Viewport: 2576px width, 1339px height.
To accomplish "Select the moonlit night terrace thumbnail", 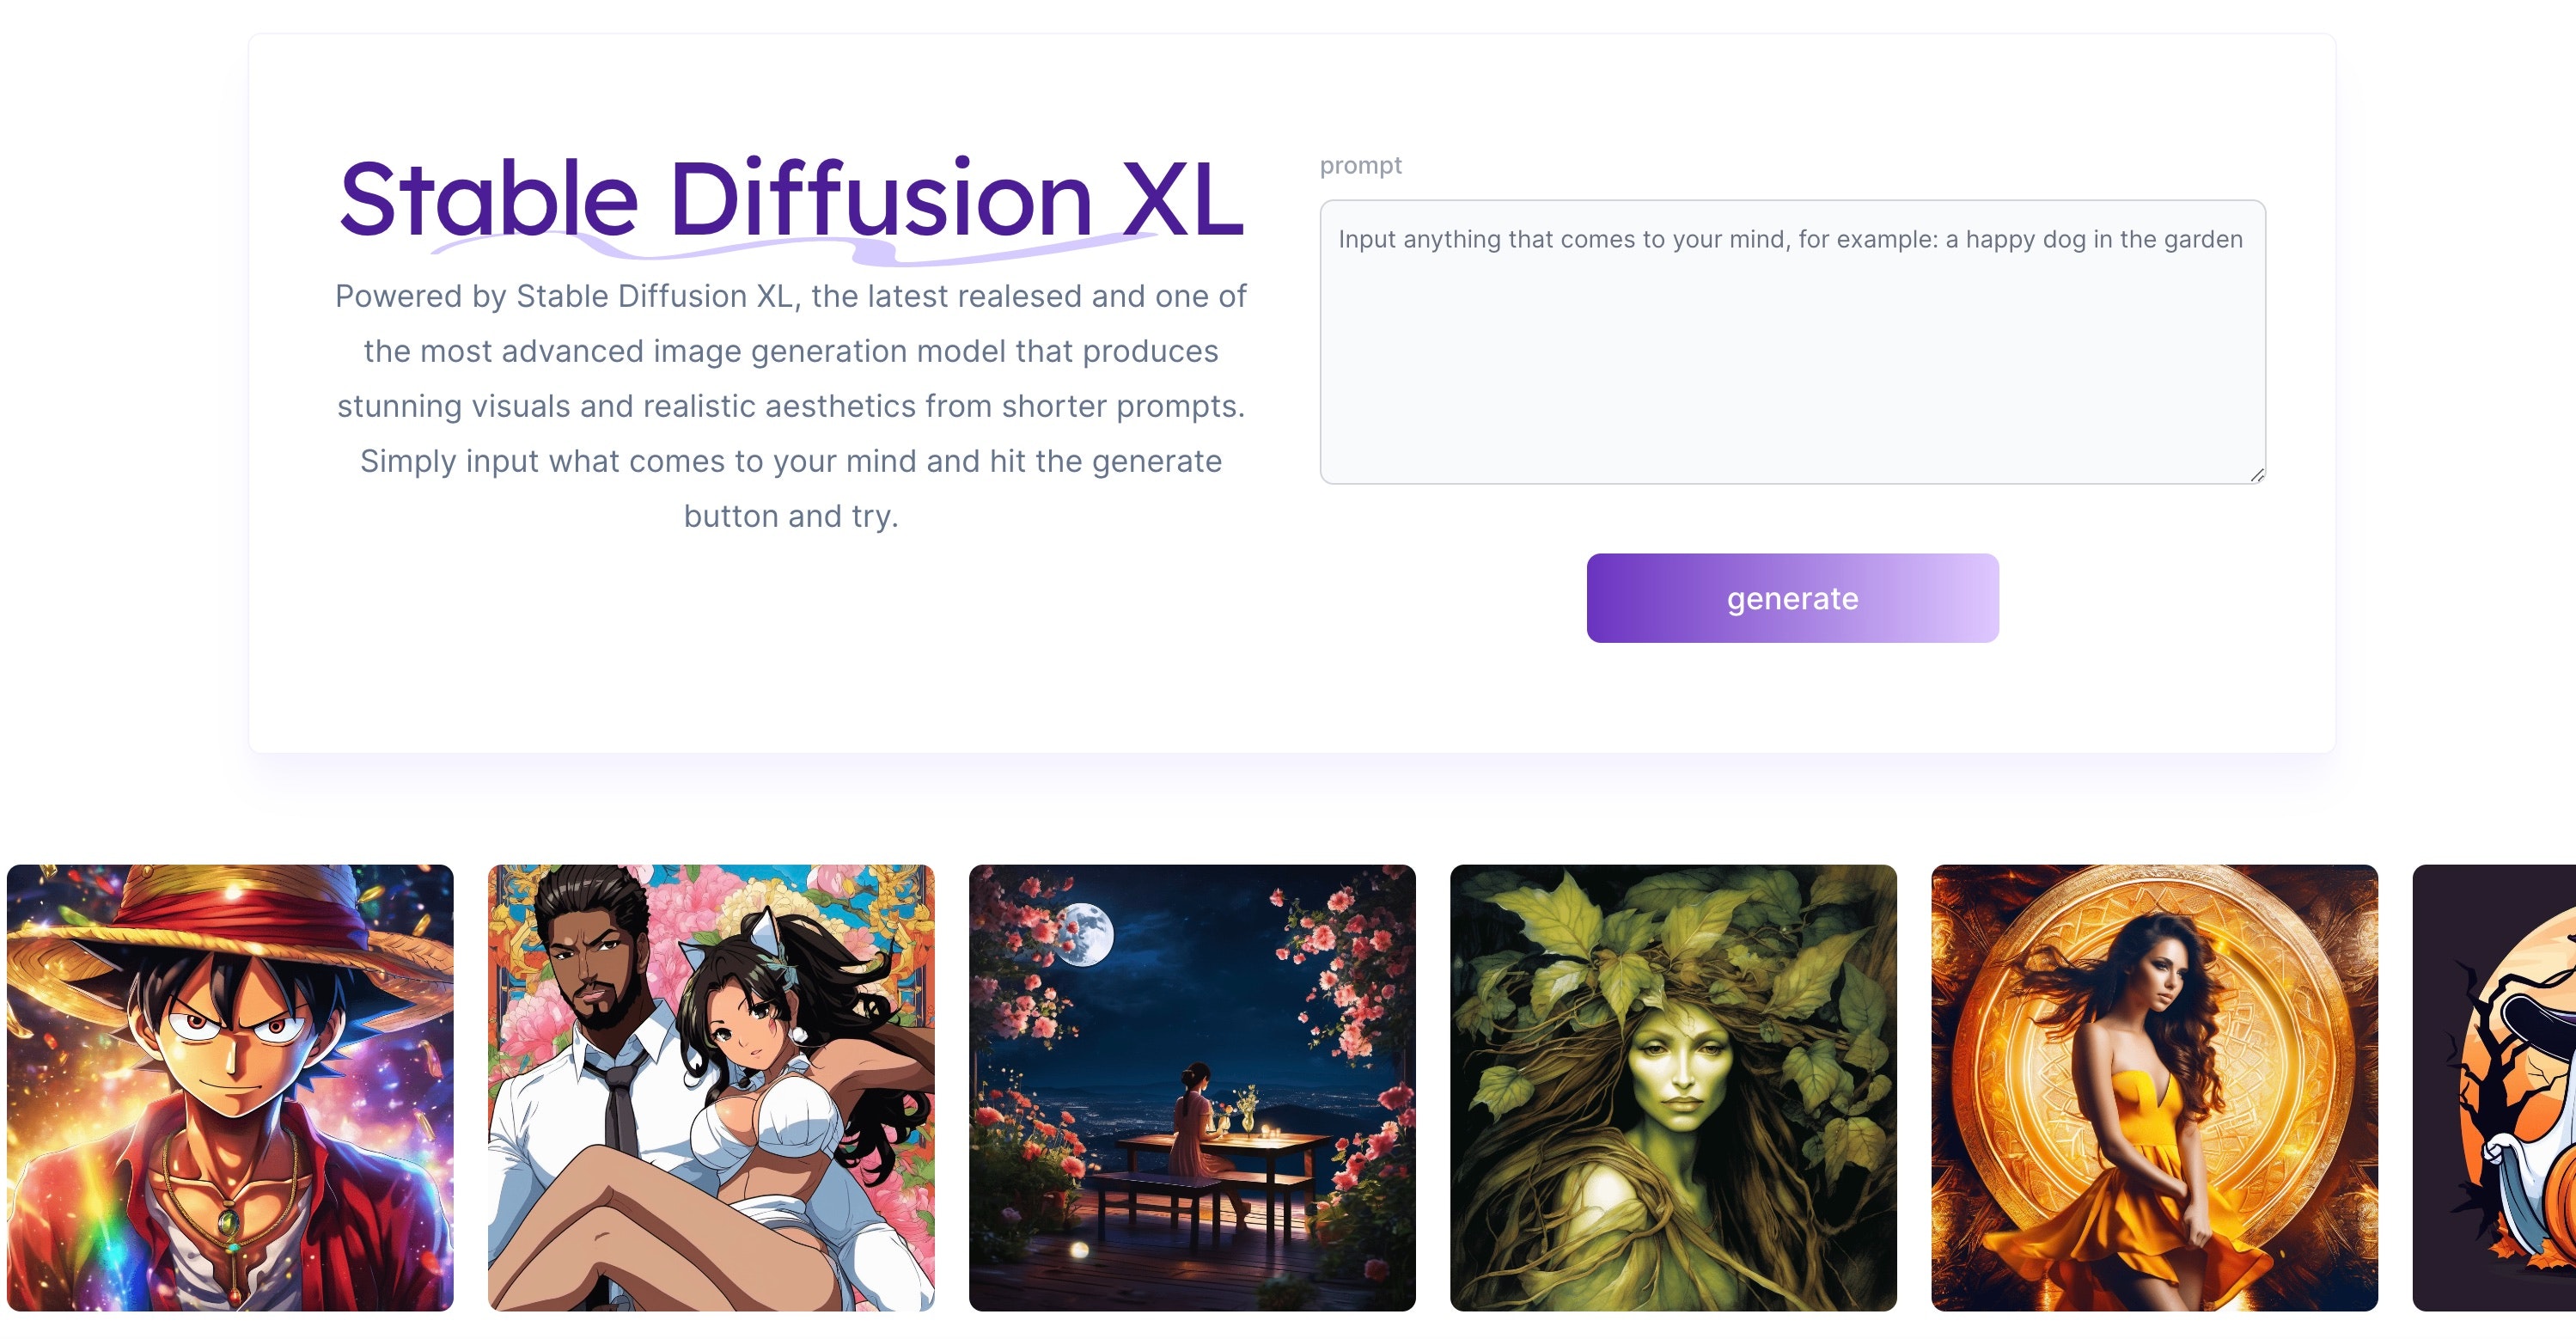I will click(x=1192, y=1088).
